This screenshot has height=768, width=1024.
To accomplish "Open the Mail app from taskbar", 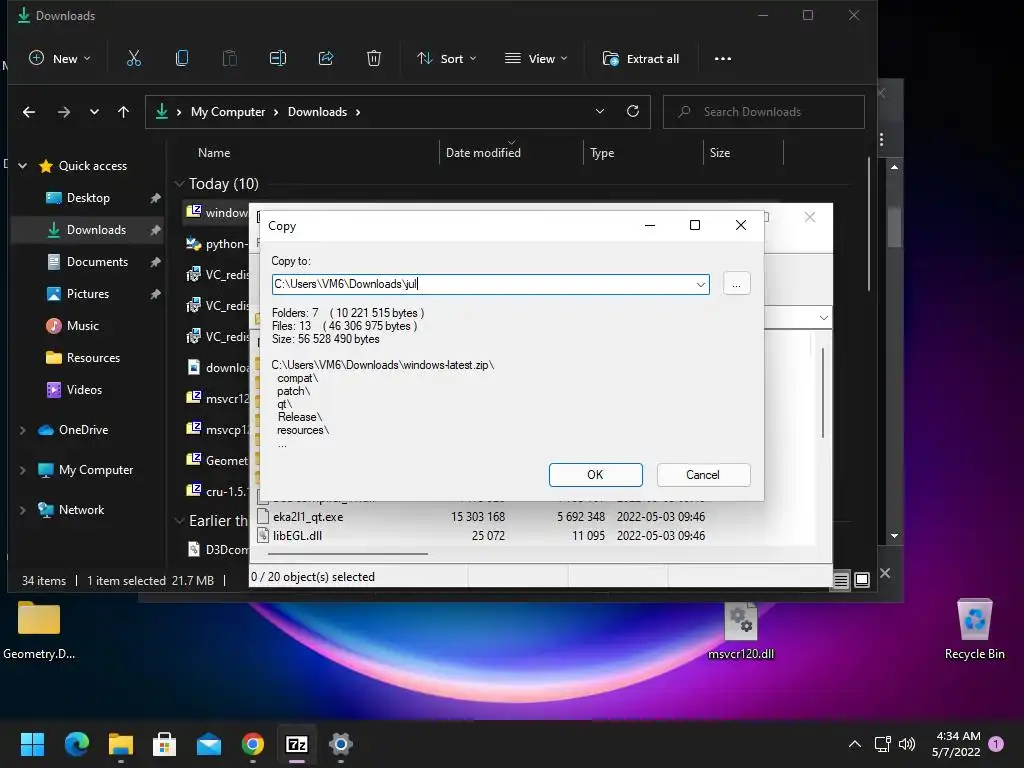I will coord(209,744).
